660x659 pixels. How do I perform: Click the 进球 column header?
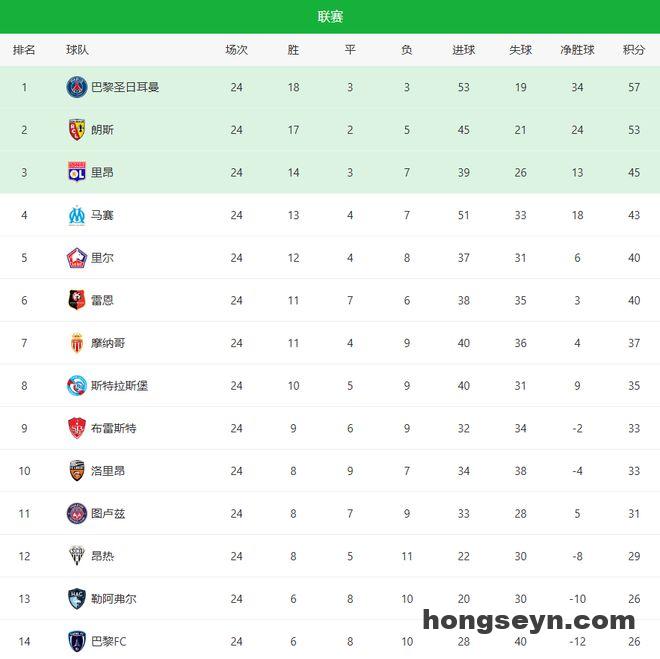tap(463, 50)
